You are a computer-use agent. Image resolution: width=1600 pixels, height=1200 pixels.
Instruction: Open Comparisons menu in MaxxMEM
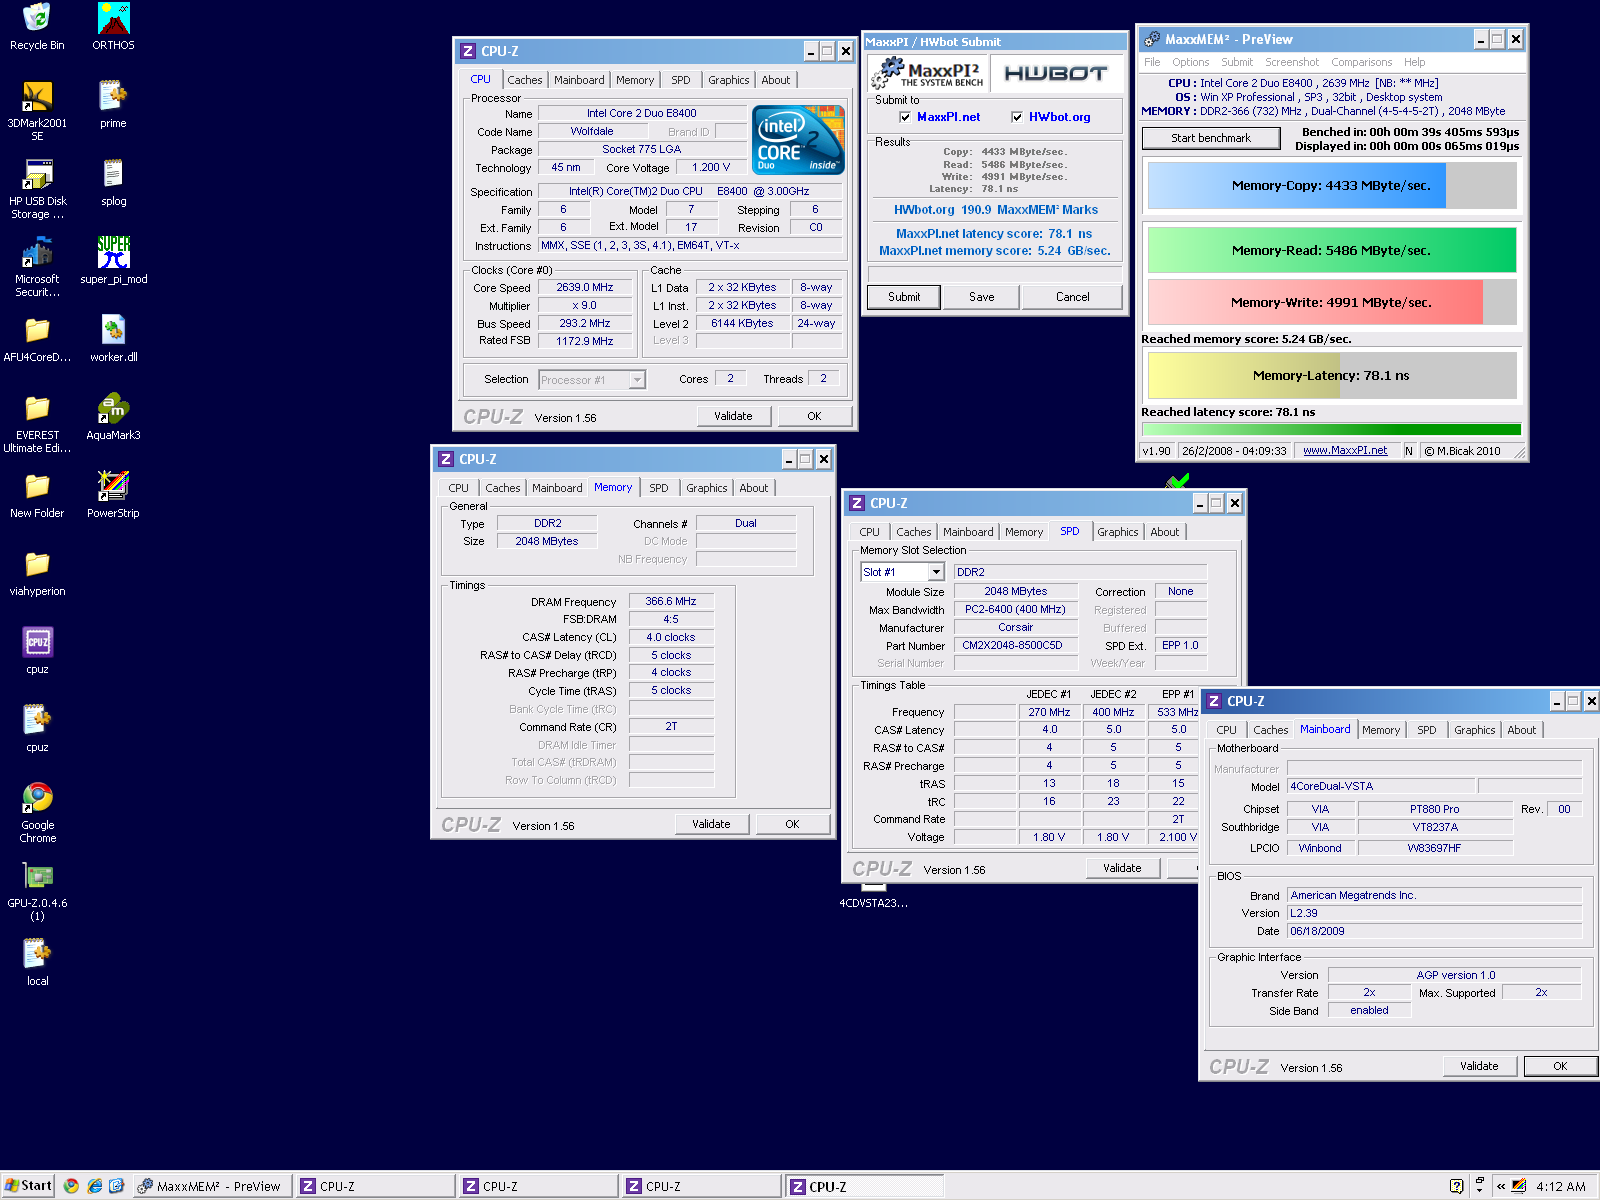(1361, 62)
